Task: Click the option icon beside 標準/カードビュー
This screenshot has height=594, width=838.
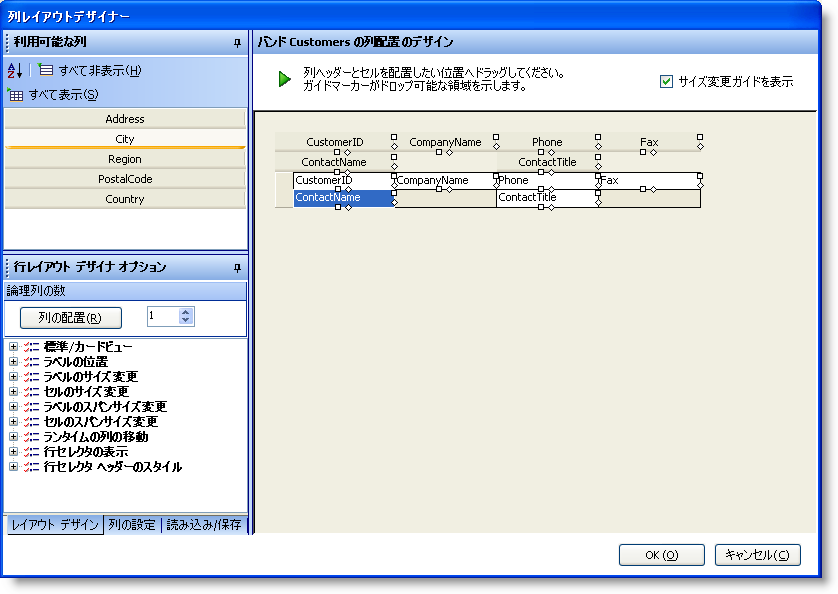Action: (29, 345)
